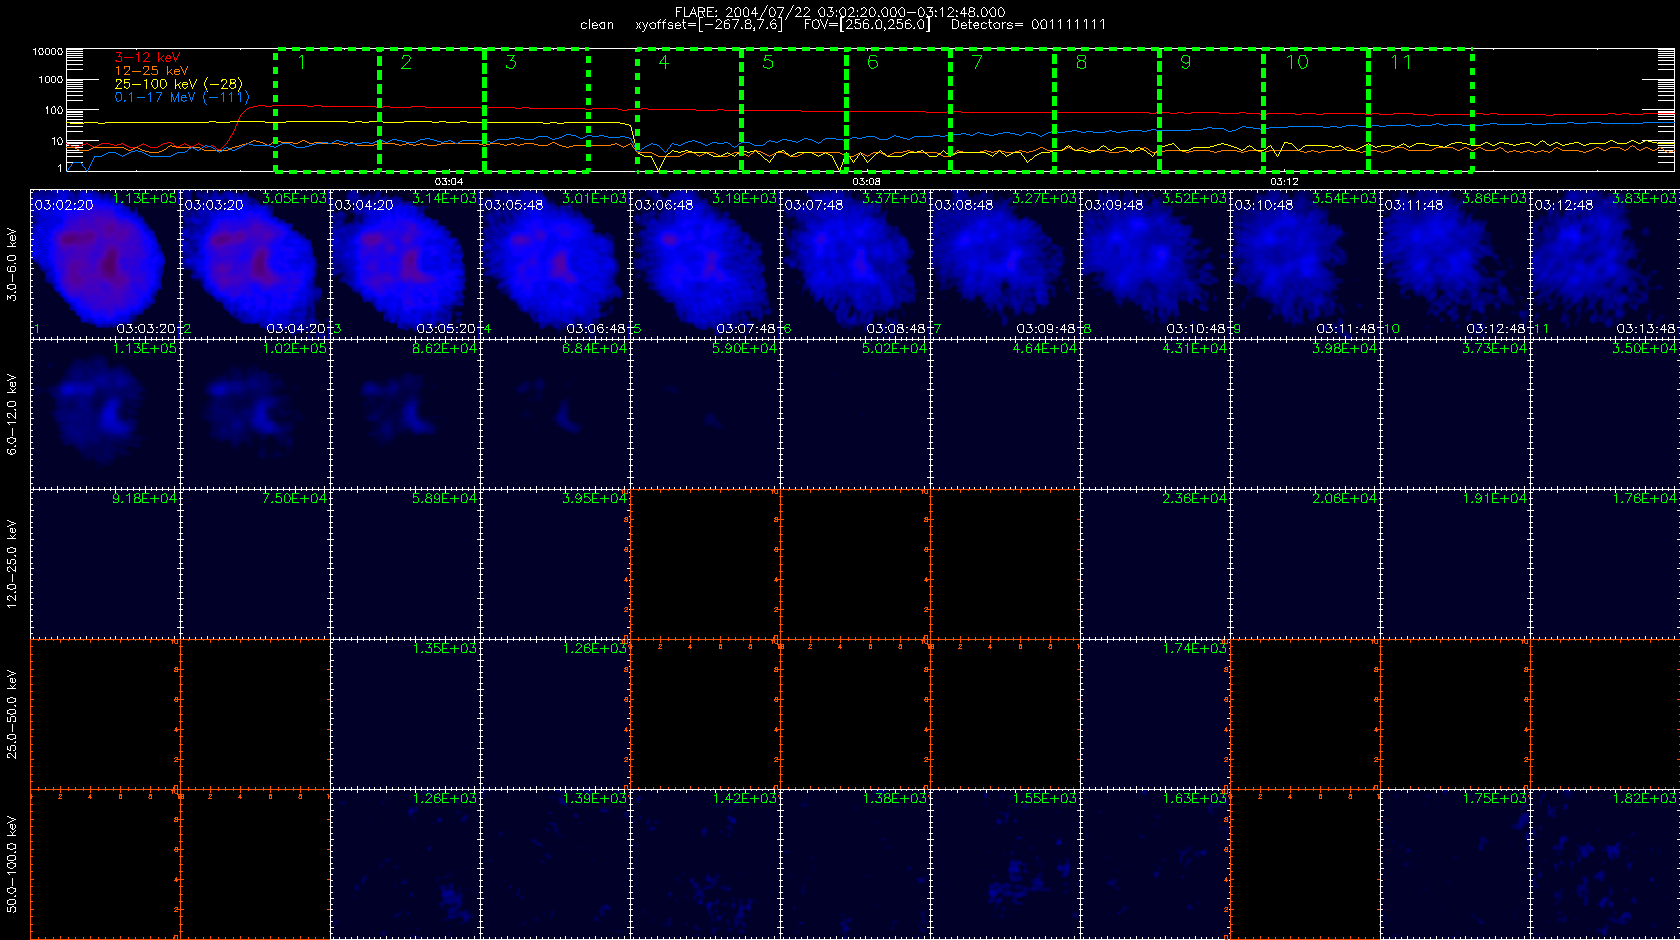Click the 1.76E+04 value label
The image size is (1680, 940).
point(1645,499)
